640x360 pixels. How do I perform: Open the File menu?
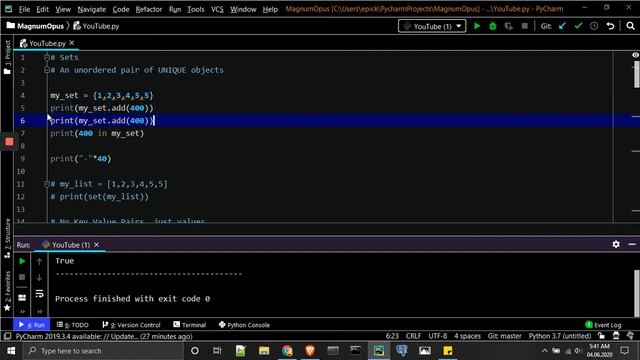(24, 9)
